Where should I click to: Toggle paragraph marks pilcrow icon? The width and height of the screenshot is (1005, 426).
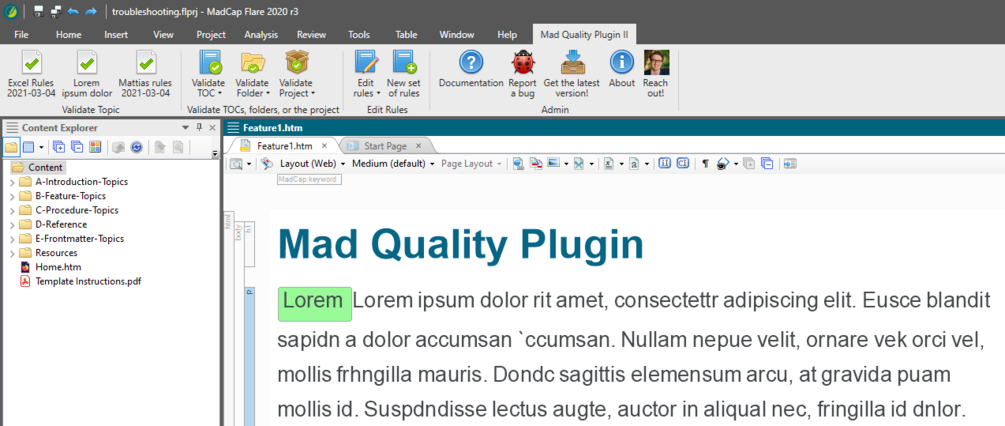[x=705, y=164]
